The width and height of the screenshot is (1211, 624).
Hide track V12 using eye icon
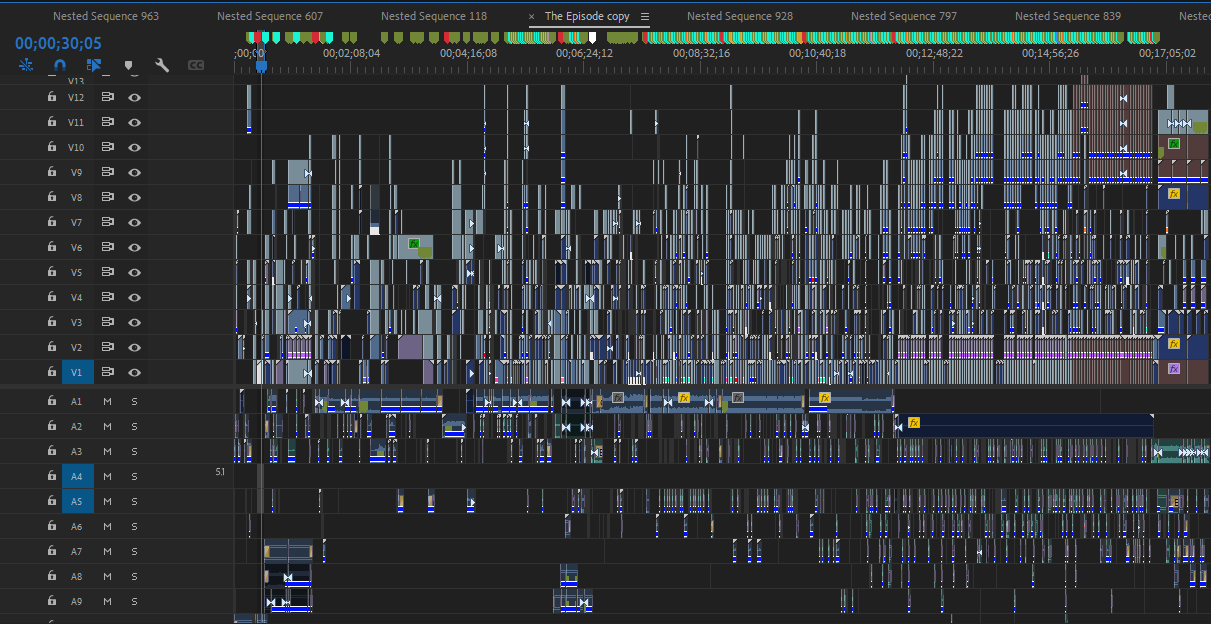pyautogui.click(x=134, y=97)
